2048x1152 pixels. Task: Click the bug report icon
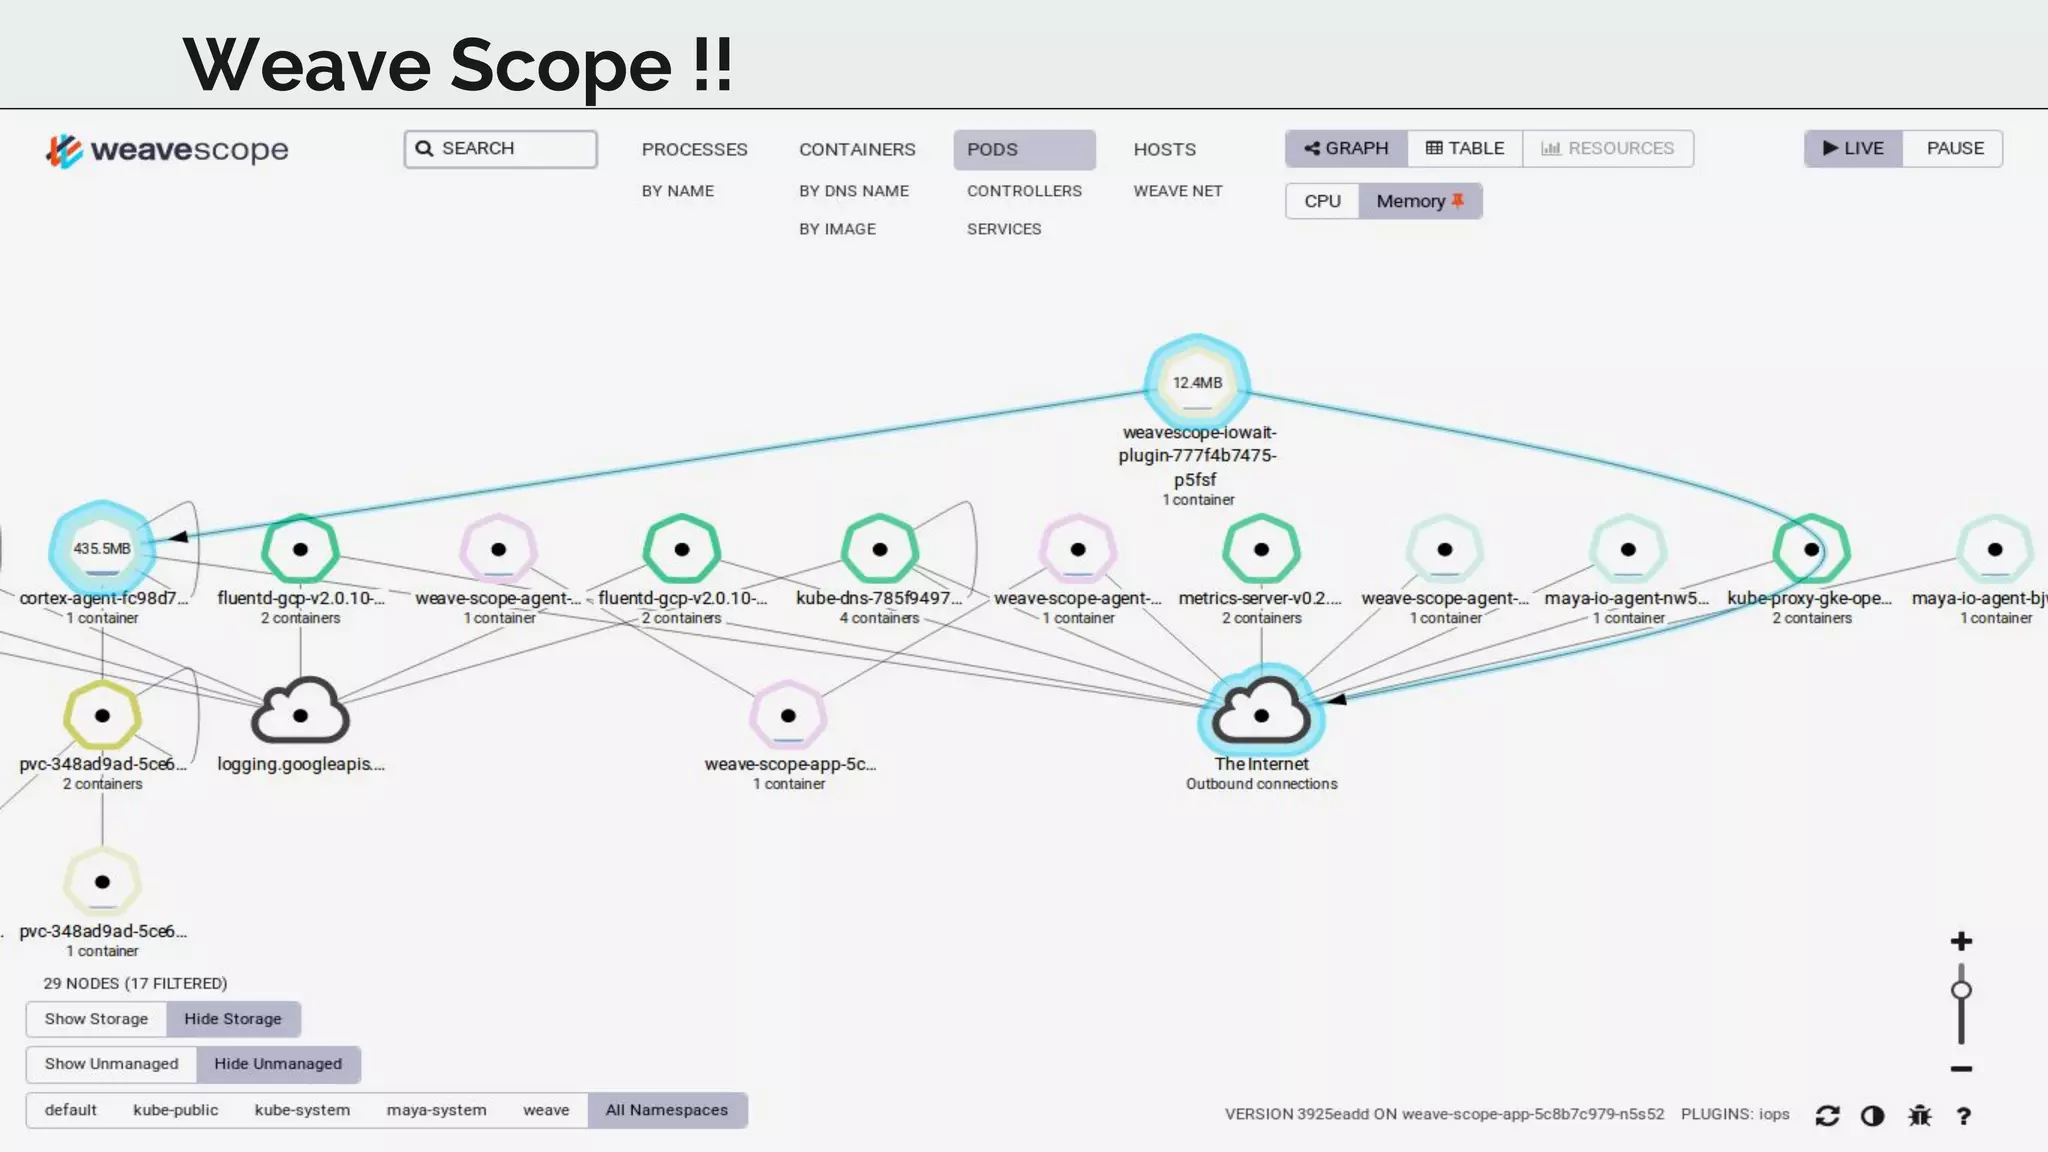pos(1919,1116)
